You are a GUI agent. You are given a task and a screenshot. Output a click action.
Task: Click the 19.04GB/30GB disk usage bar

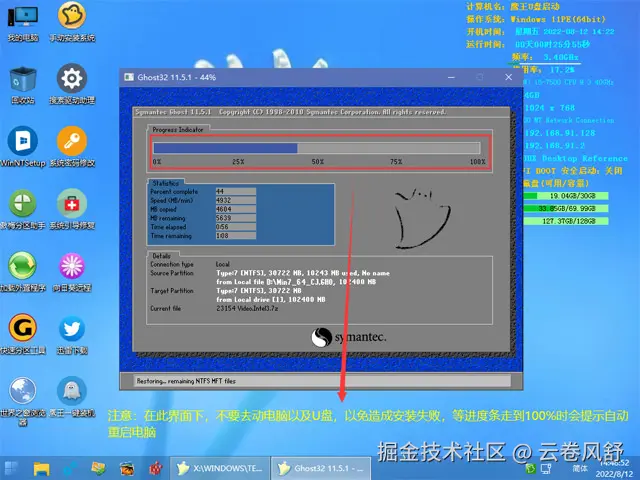pos(566,196)
